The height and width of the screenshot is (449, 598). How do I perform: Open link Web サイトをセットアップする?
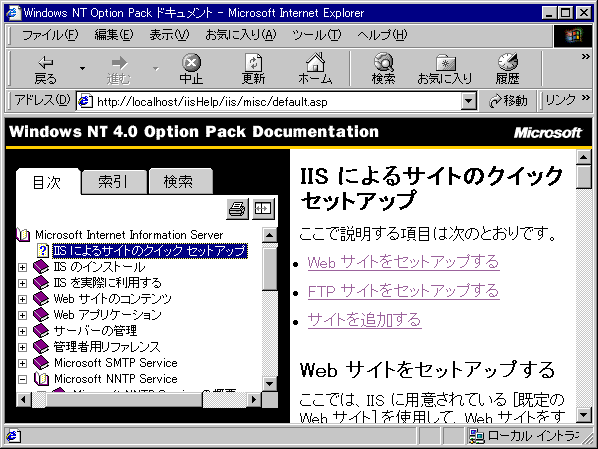pyautogui.click(x=403, y=262)
